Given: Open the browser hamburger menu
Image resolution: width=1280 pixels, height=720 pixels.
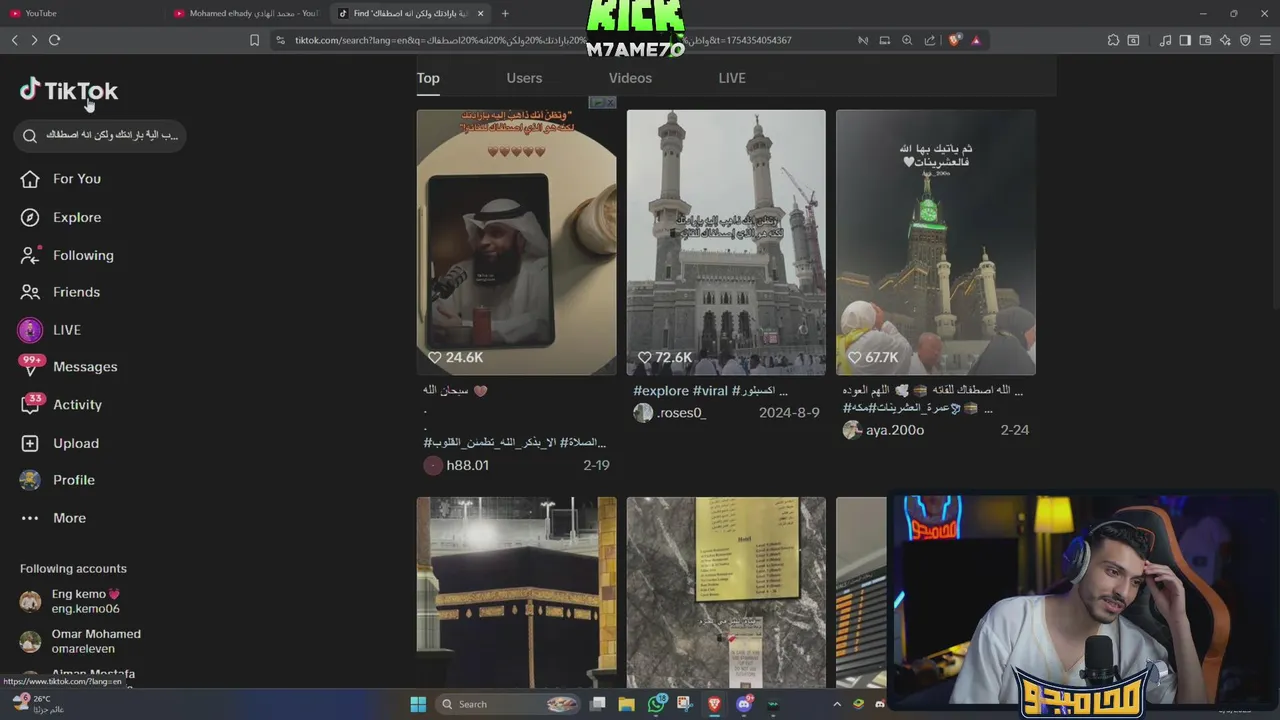Looking at the screenshot, I should [x=1266, y=40].
